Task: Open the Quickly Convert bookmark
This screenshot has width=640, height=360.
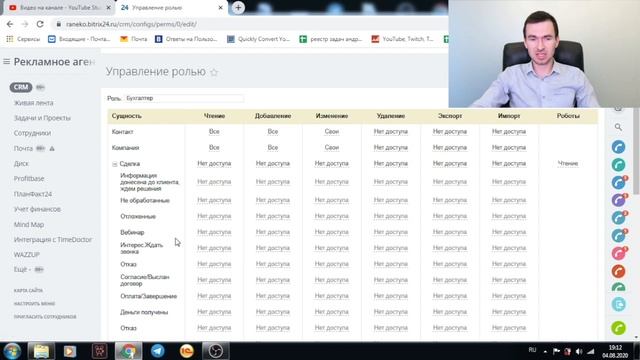Action: point(258,39)
